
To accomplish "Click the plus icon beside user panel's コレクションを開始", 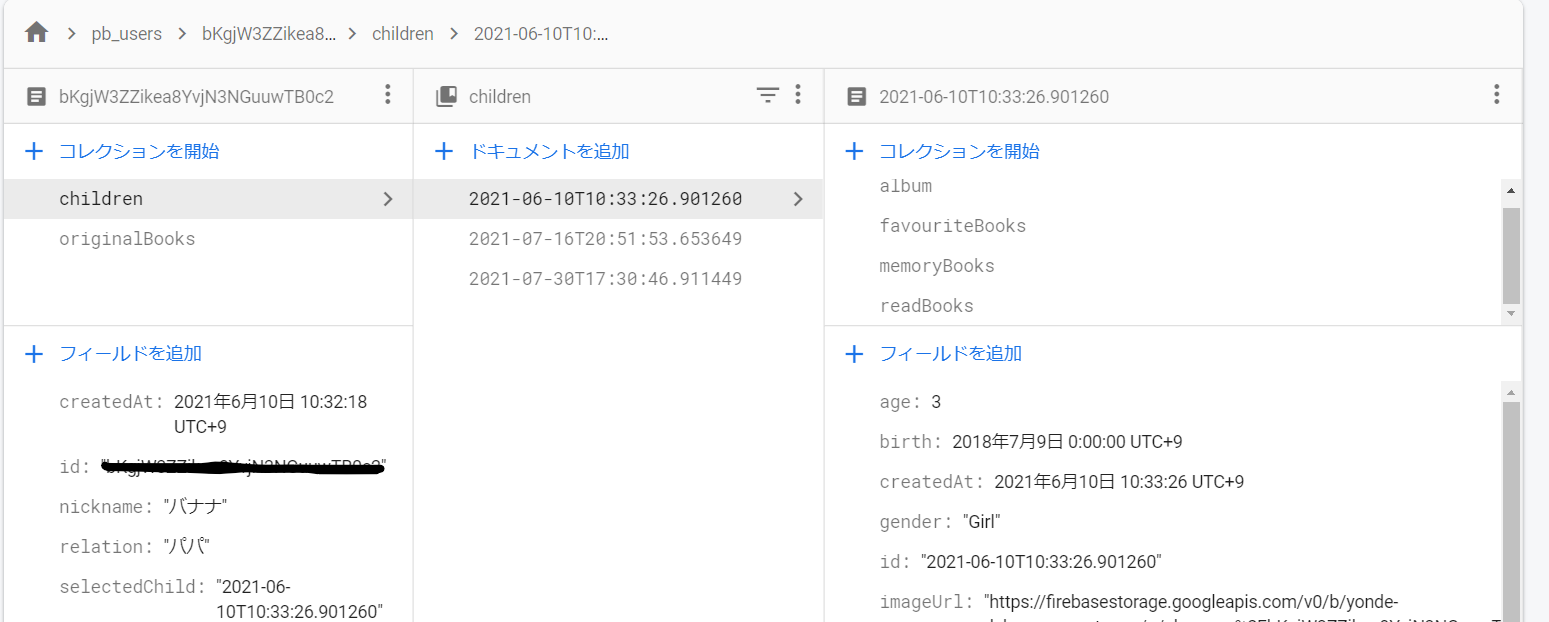I will point(34,152).
